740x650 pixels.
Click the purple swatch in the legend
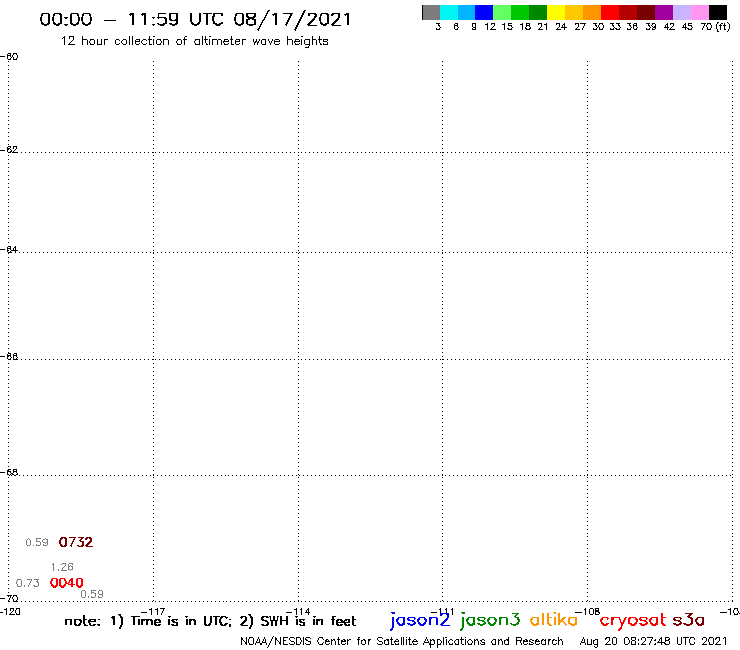(664, 12)
